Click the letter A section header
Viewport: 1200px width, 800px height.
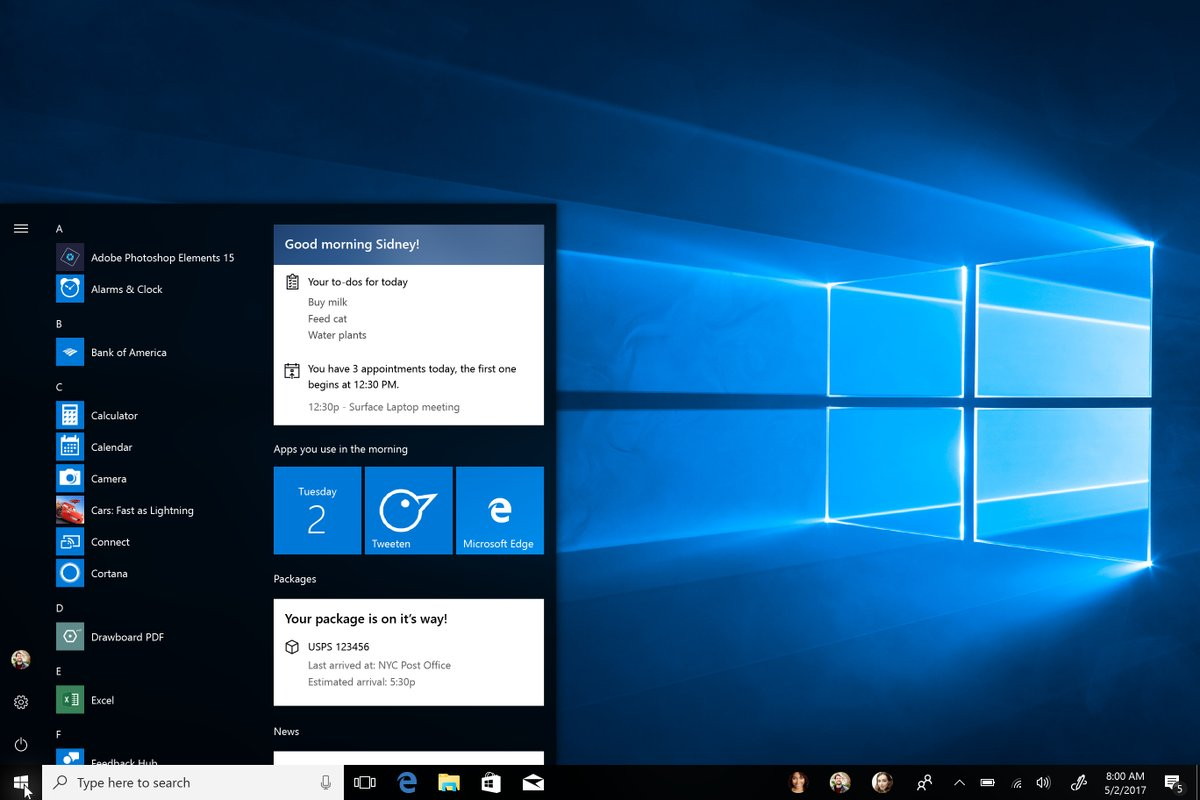tap(59, 229)
